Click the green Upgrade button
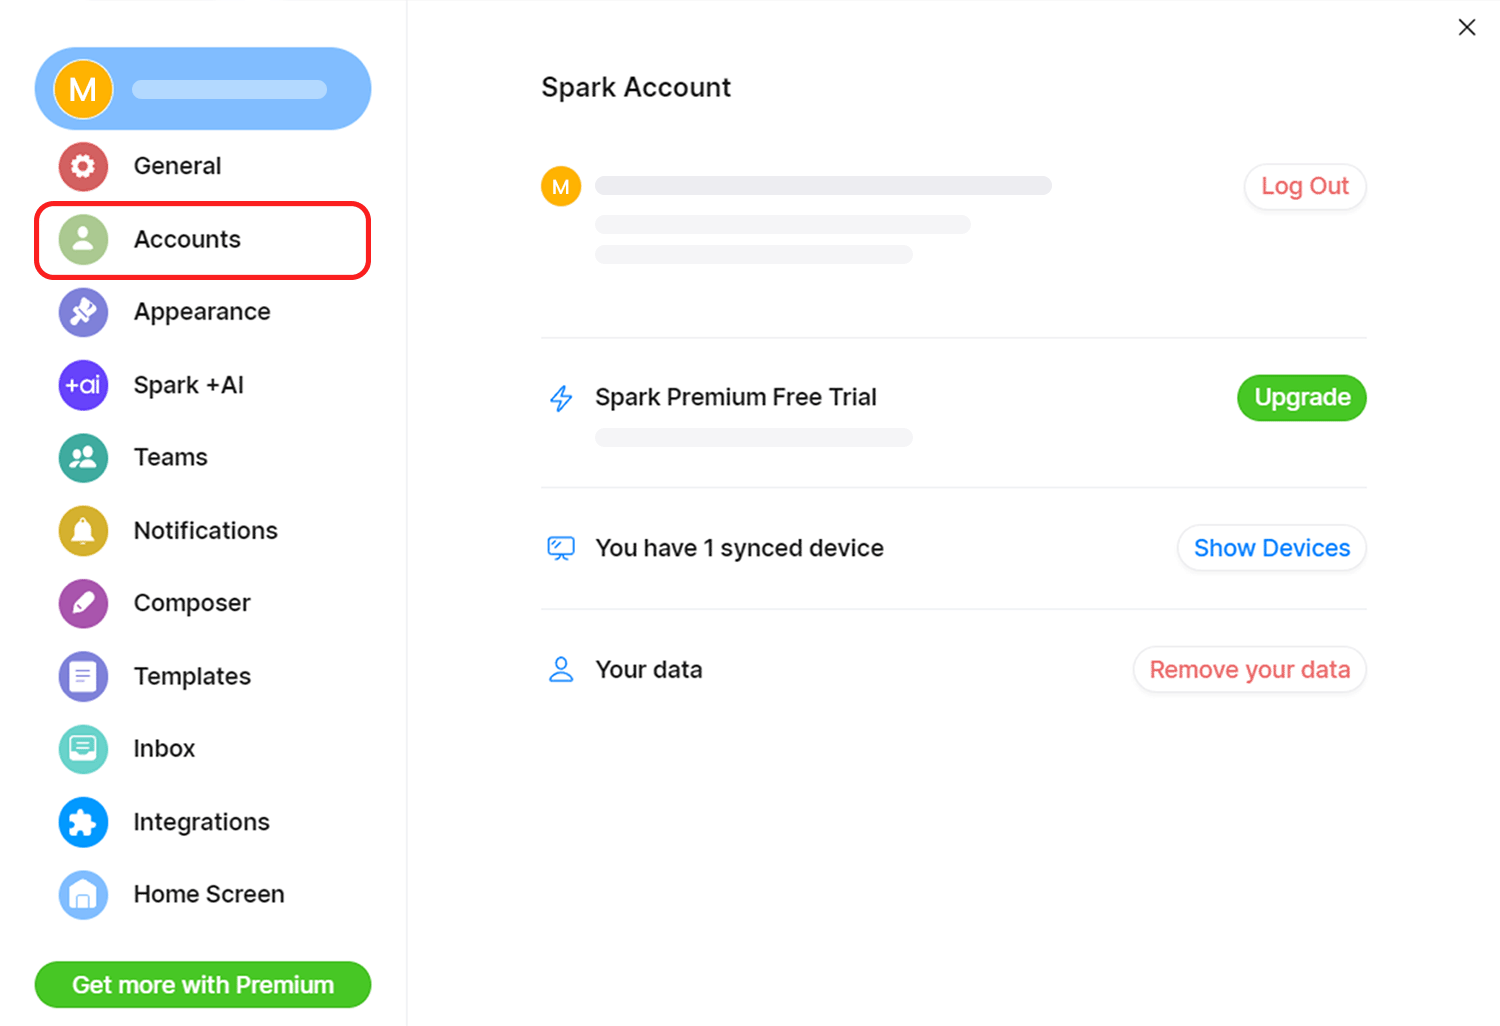This screenshot has width=1500, height=1026. point(1302,398)
